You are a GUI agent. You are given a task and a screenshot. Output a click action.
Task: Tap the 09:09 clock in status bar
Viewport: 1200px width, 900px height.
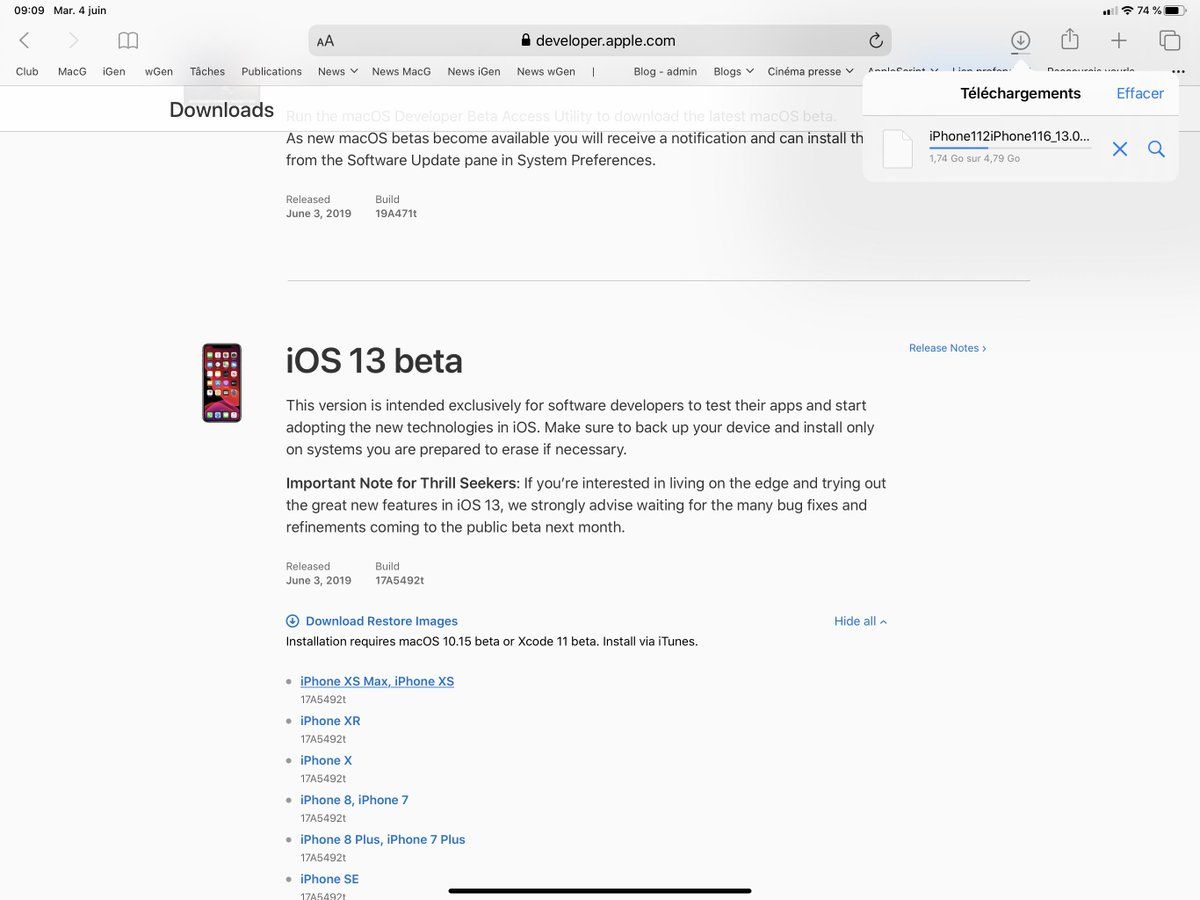coord(29,11)
